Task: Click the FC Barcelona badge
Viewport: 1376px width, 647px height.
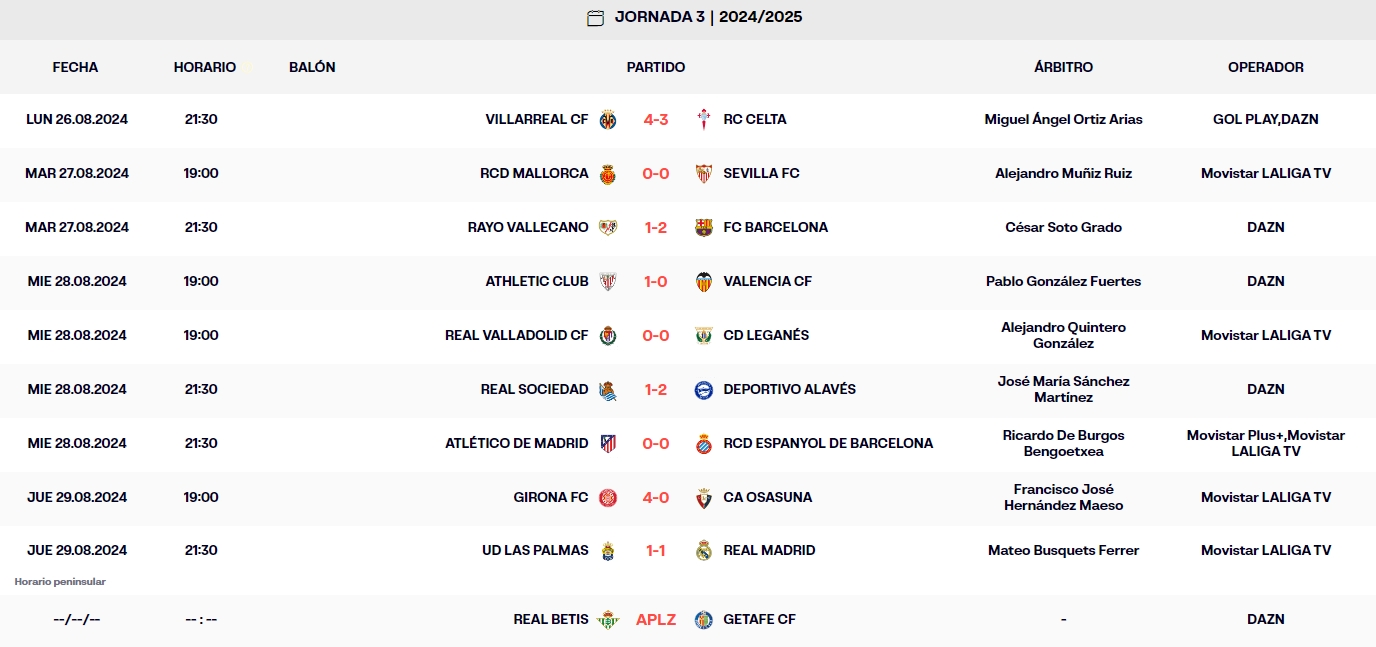Action: 701,227
